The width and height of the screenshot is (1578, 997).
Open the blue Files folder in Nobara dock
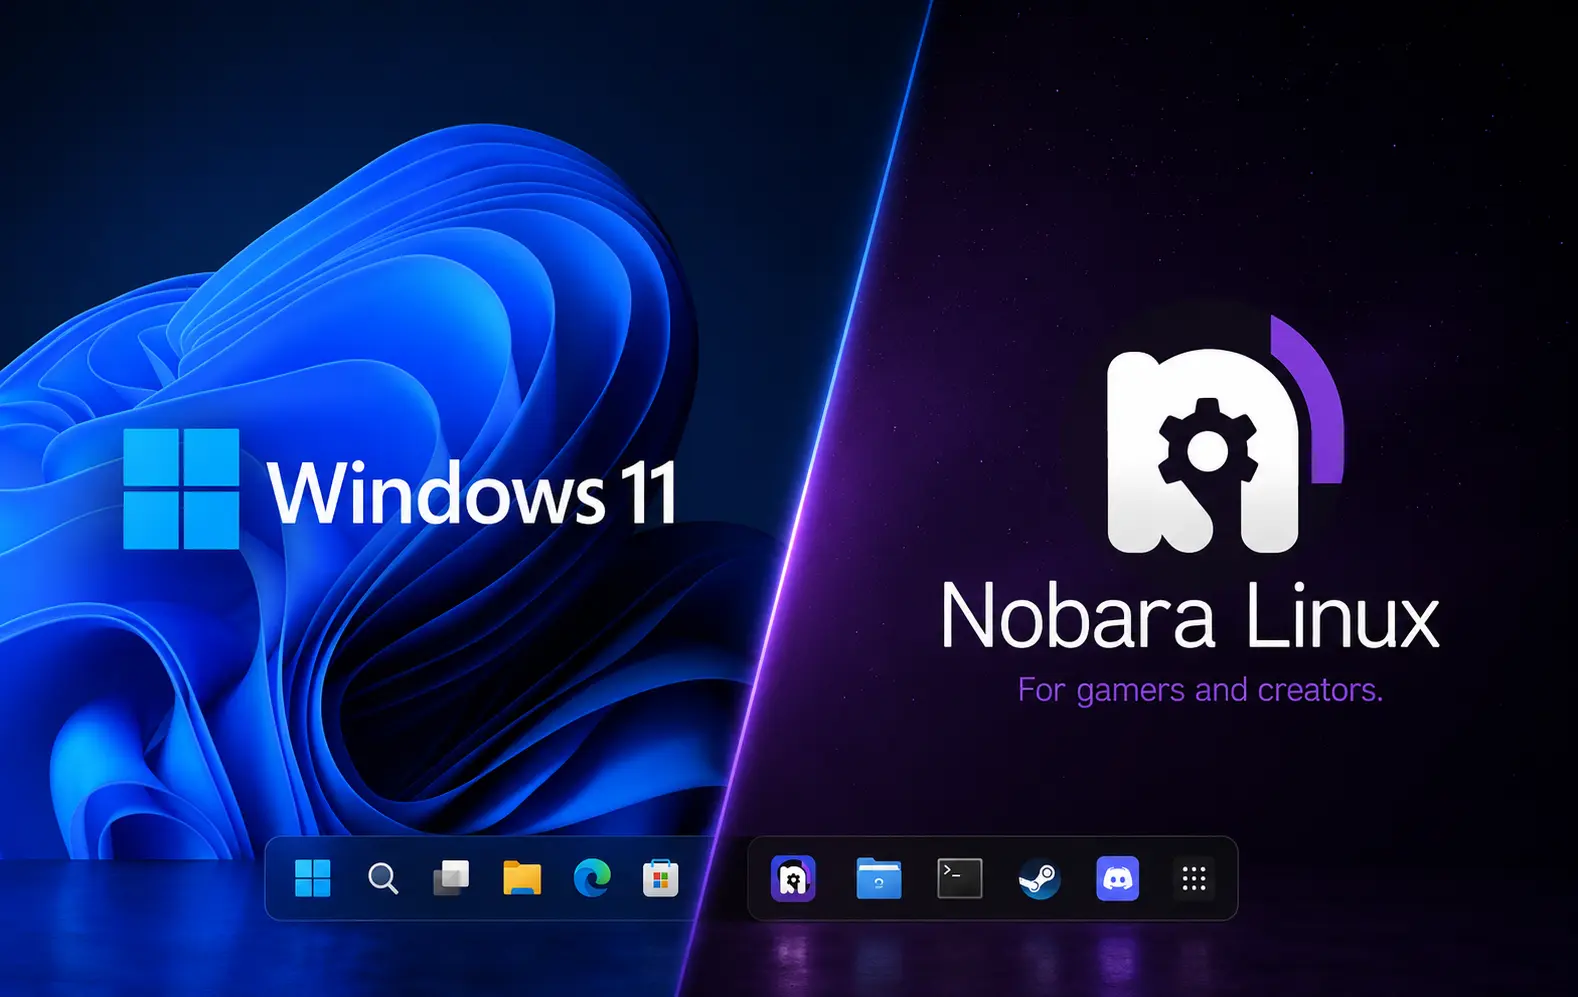coord(879,878)
